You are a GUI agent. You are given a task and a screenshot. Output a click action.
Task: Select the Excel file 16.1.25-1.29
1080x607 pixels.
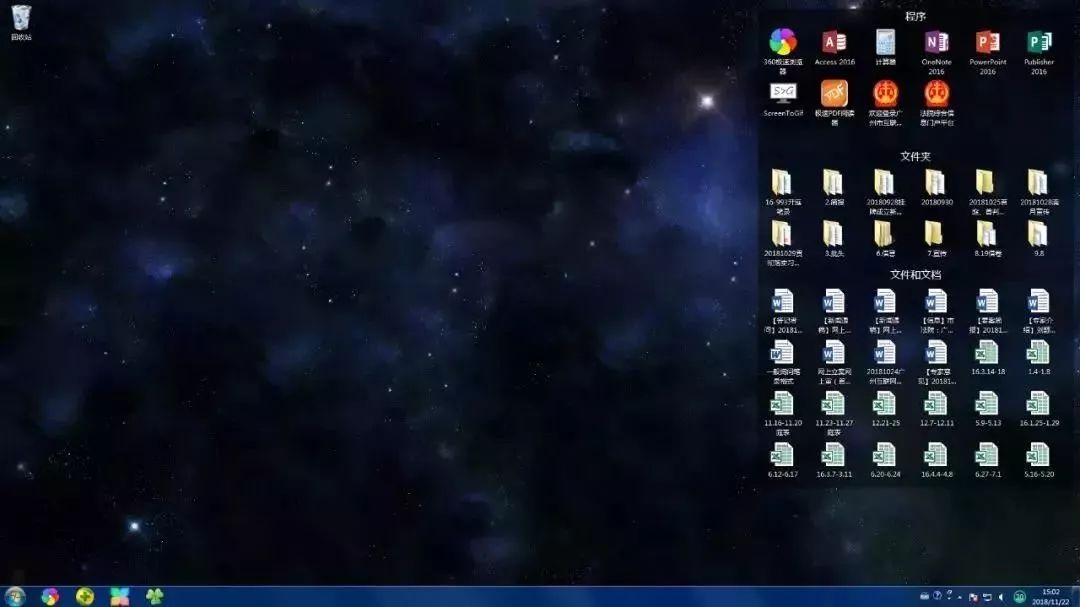click(x=1039, y=404)
